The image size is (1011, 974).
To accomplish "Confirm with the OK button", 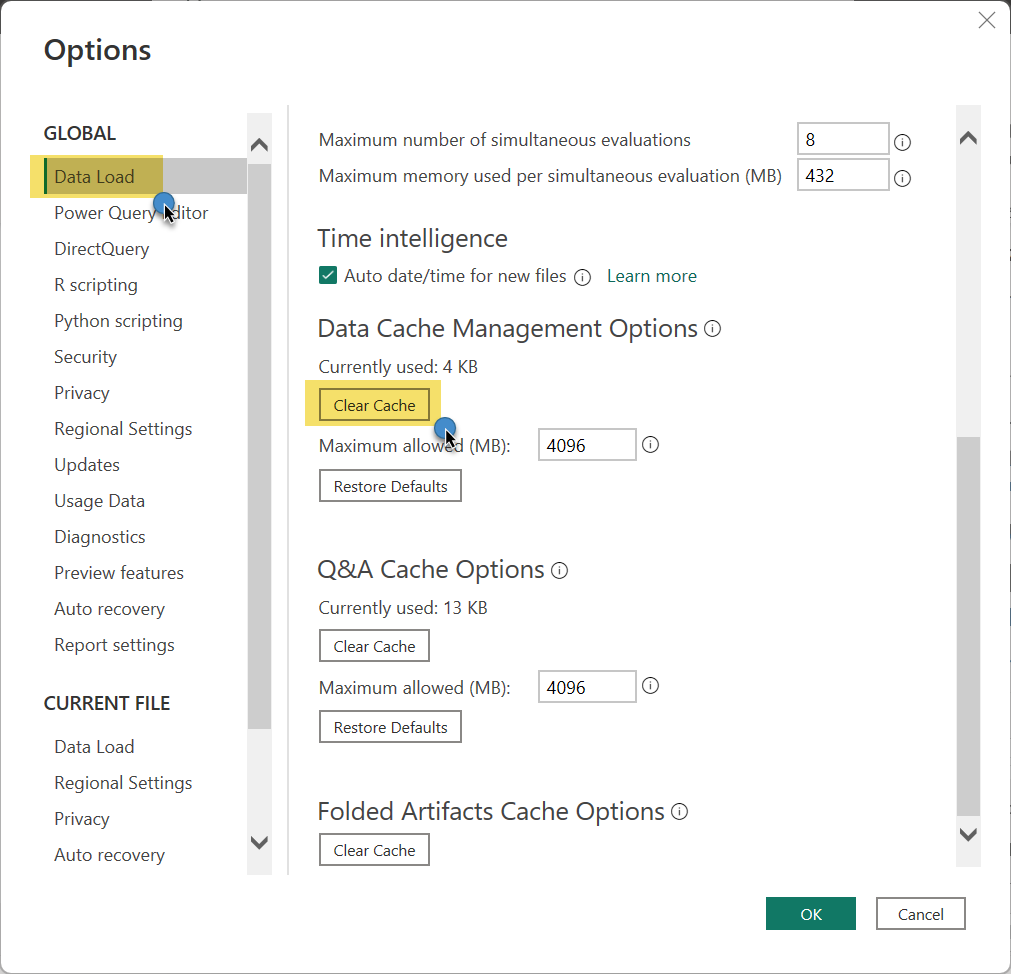I will [810, 914].
